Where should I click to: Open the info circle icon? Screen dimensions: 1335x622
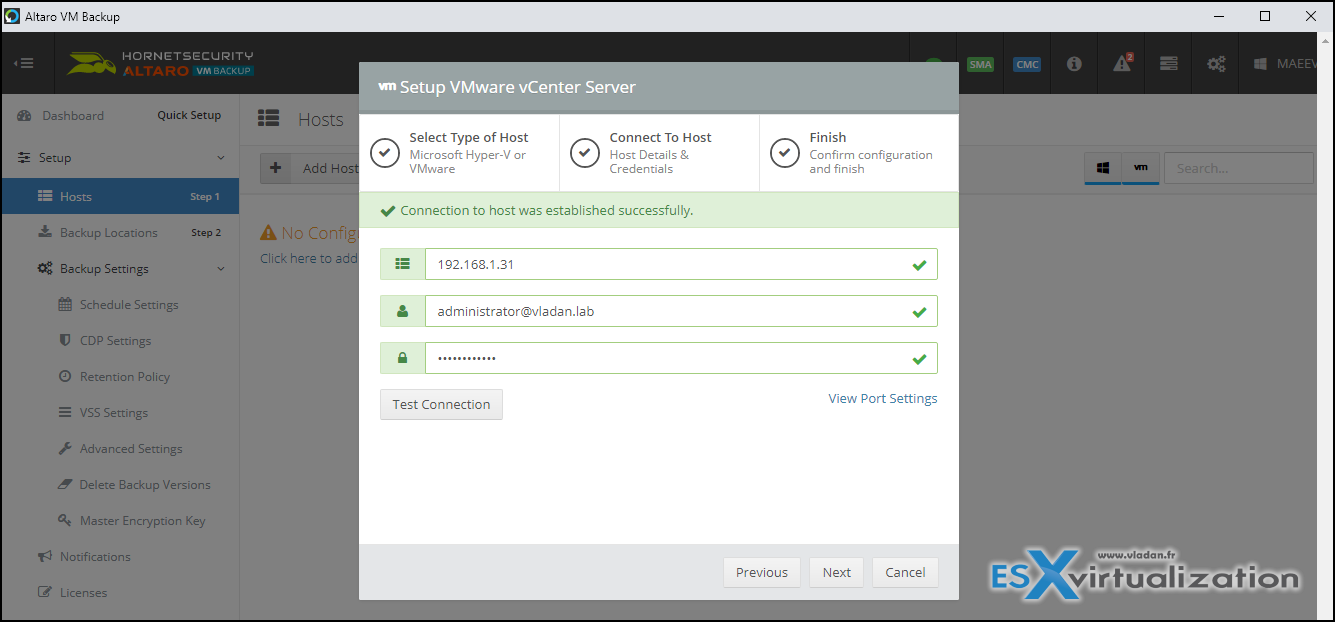(1074, 63)
